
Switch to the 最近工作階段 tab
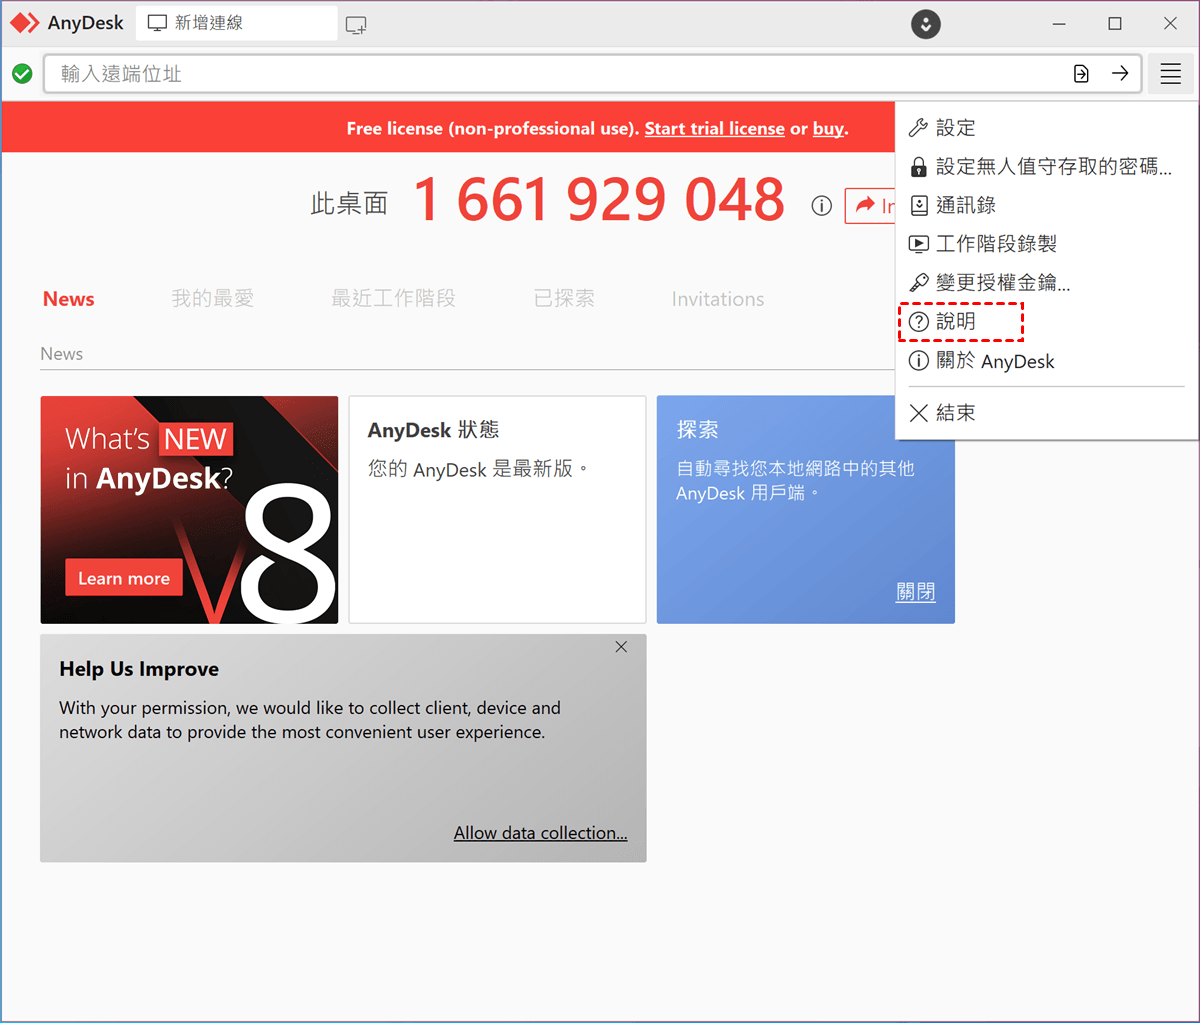click(x=393, y=299)
